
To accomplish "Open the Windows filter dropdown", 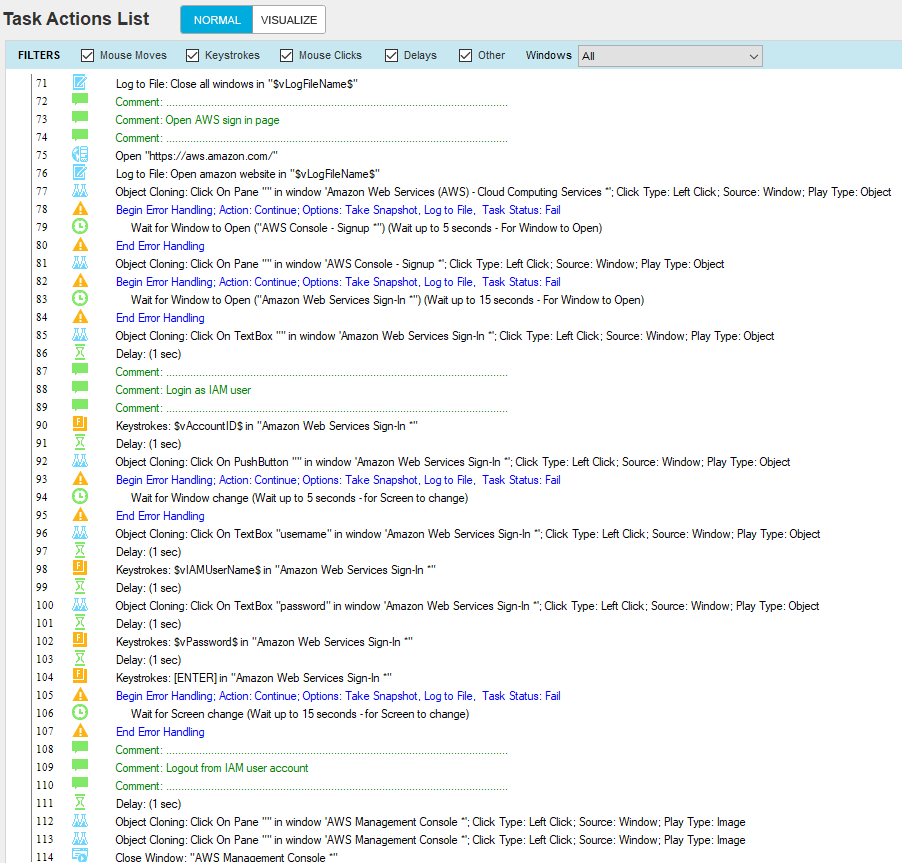I will pos(670,56).
